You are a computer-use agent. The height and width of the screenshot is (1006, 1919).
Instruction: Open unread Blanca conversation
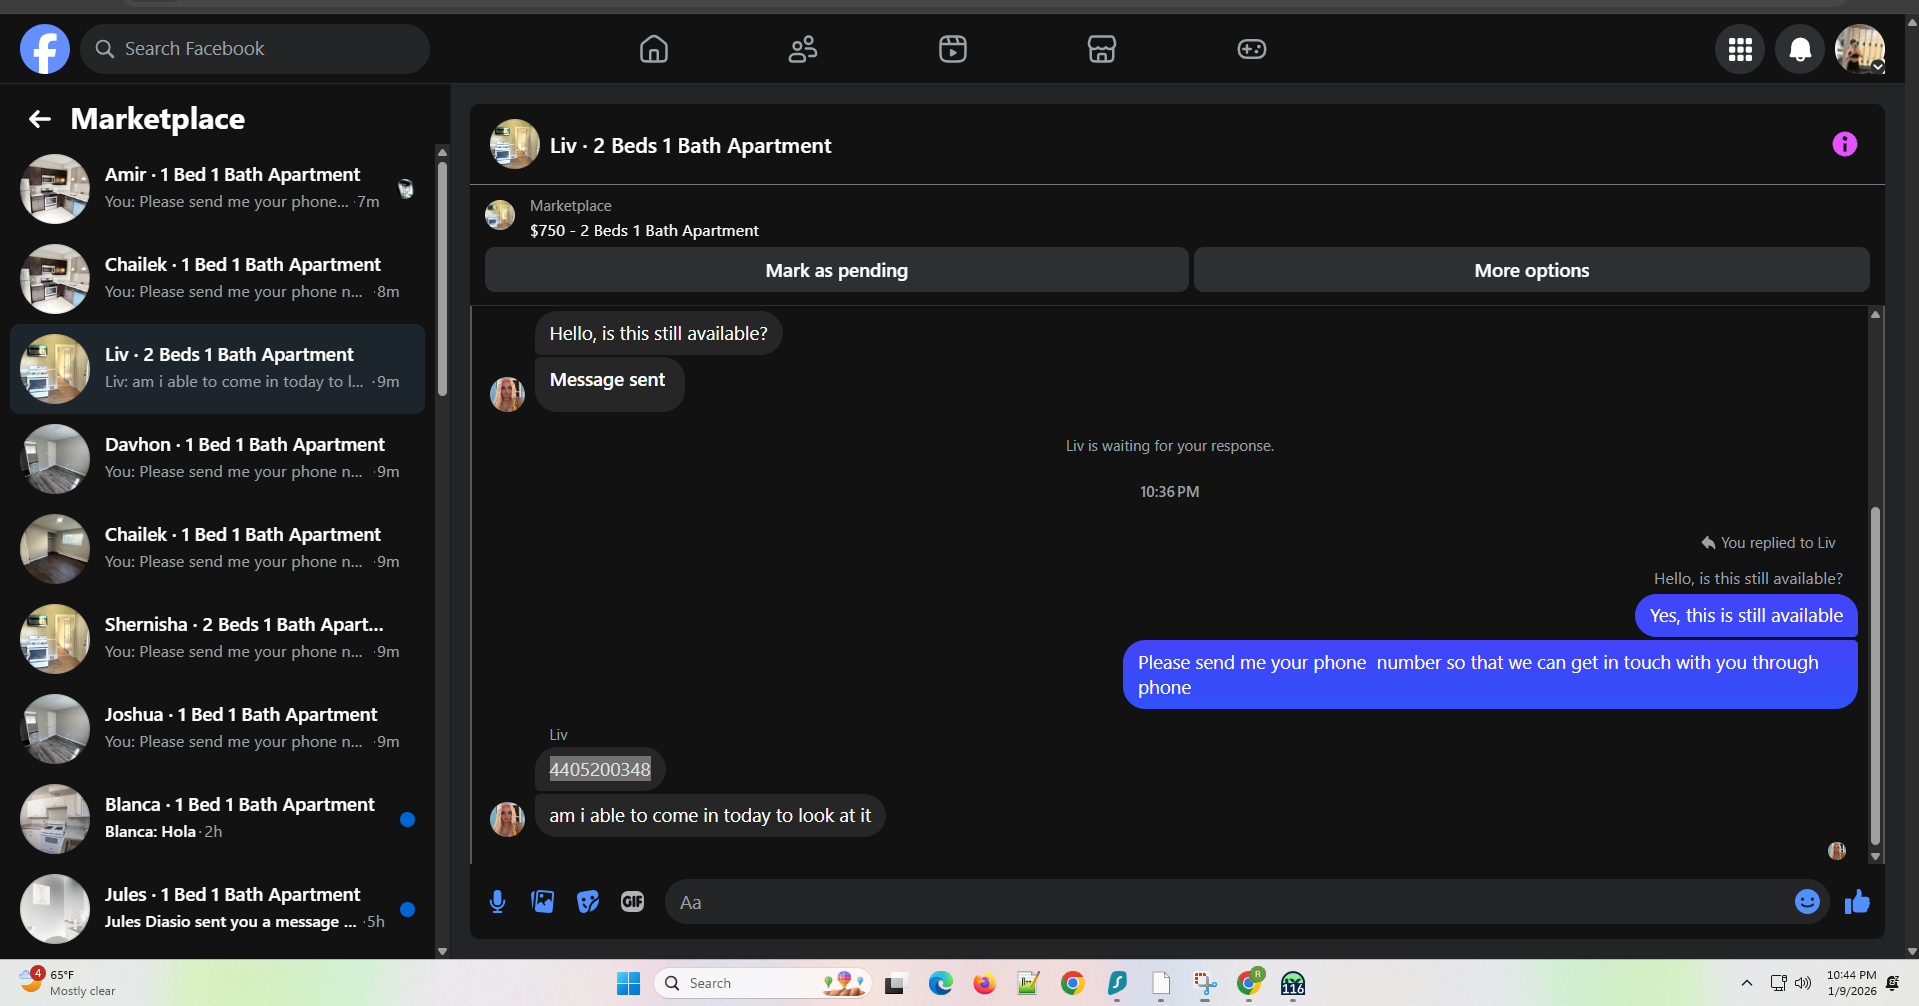[x=217, y=819]
